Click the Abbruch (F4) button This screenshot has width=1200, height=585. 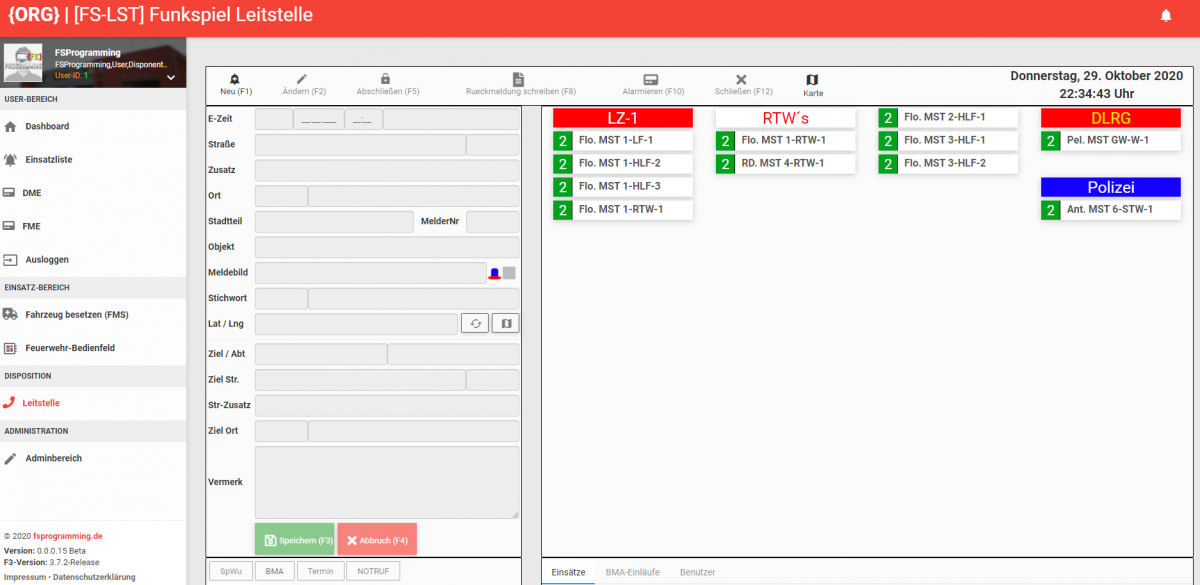376,540
